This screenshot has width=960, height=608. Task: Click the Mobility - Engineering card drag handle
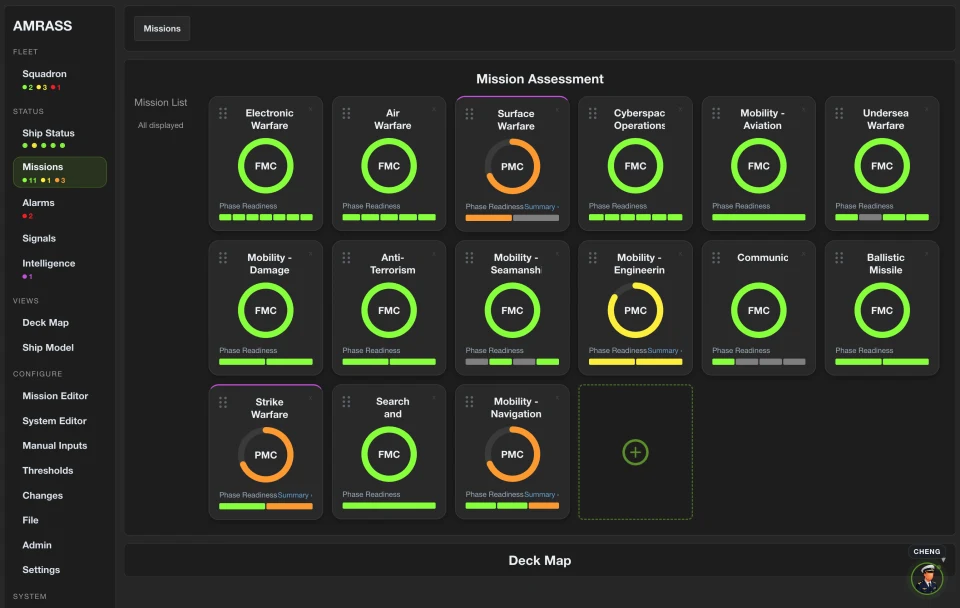pyautogui.click(x=593, y=258)
